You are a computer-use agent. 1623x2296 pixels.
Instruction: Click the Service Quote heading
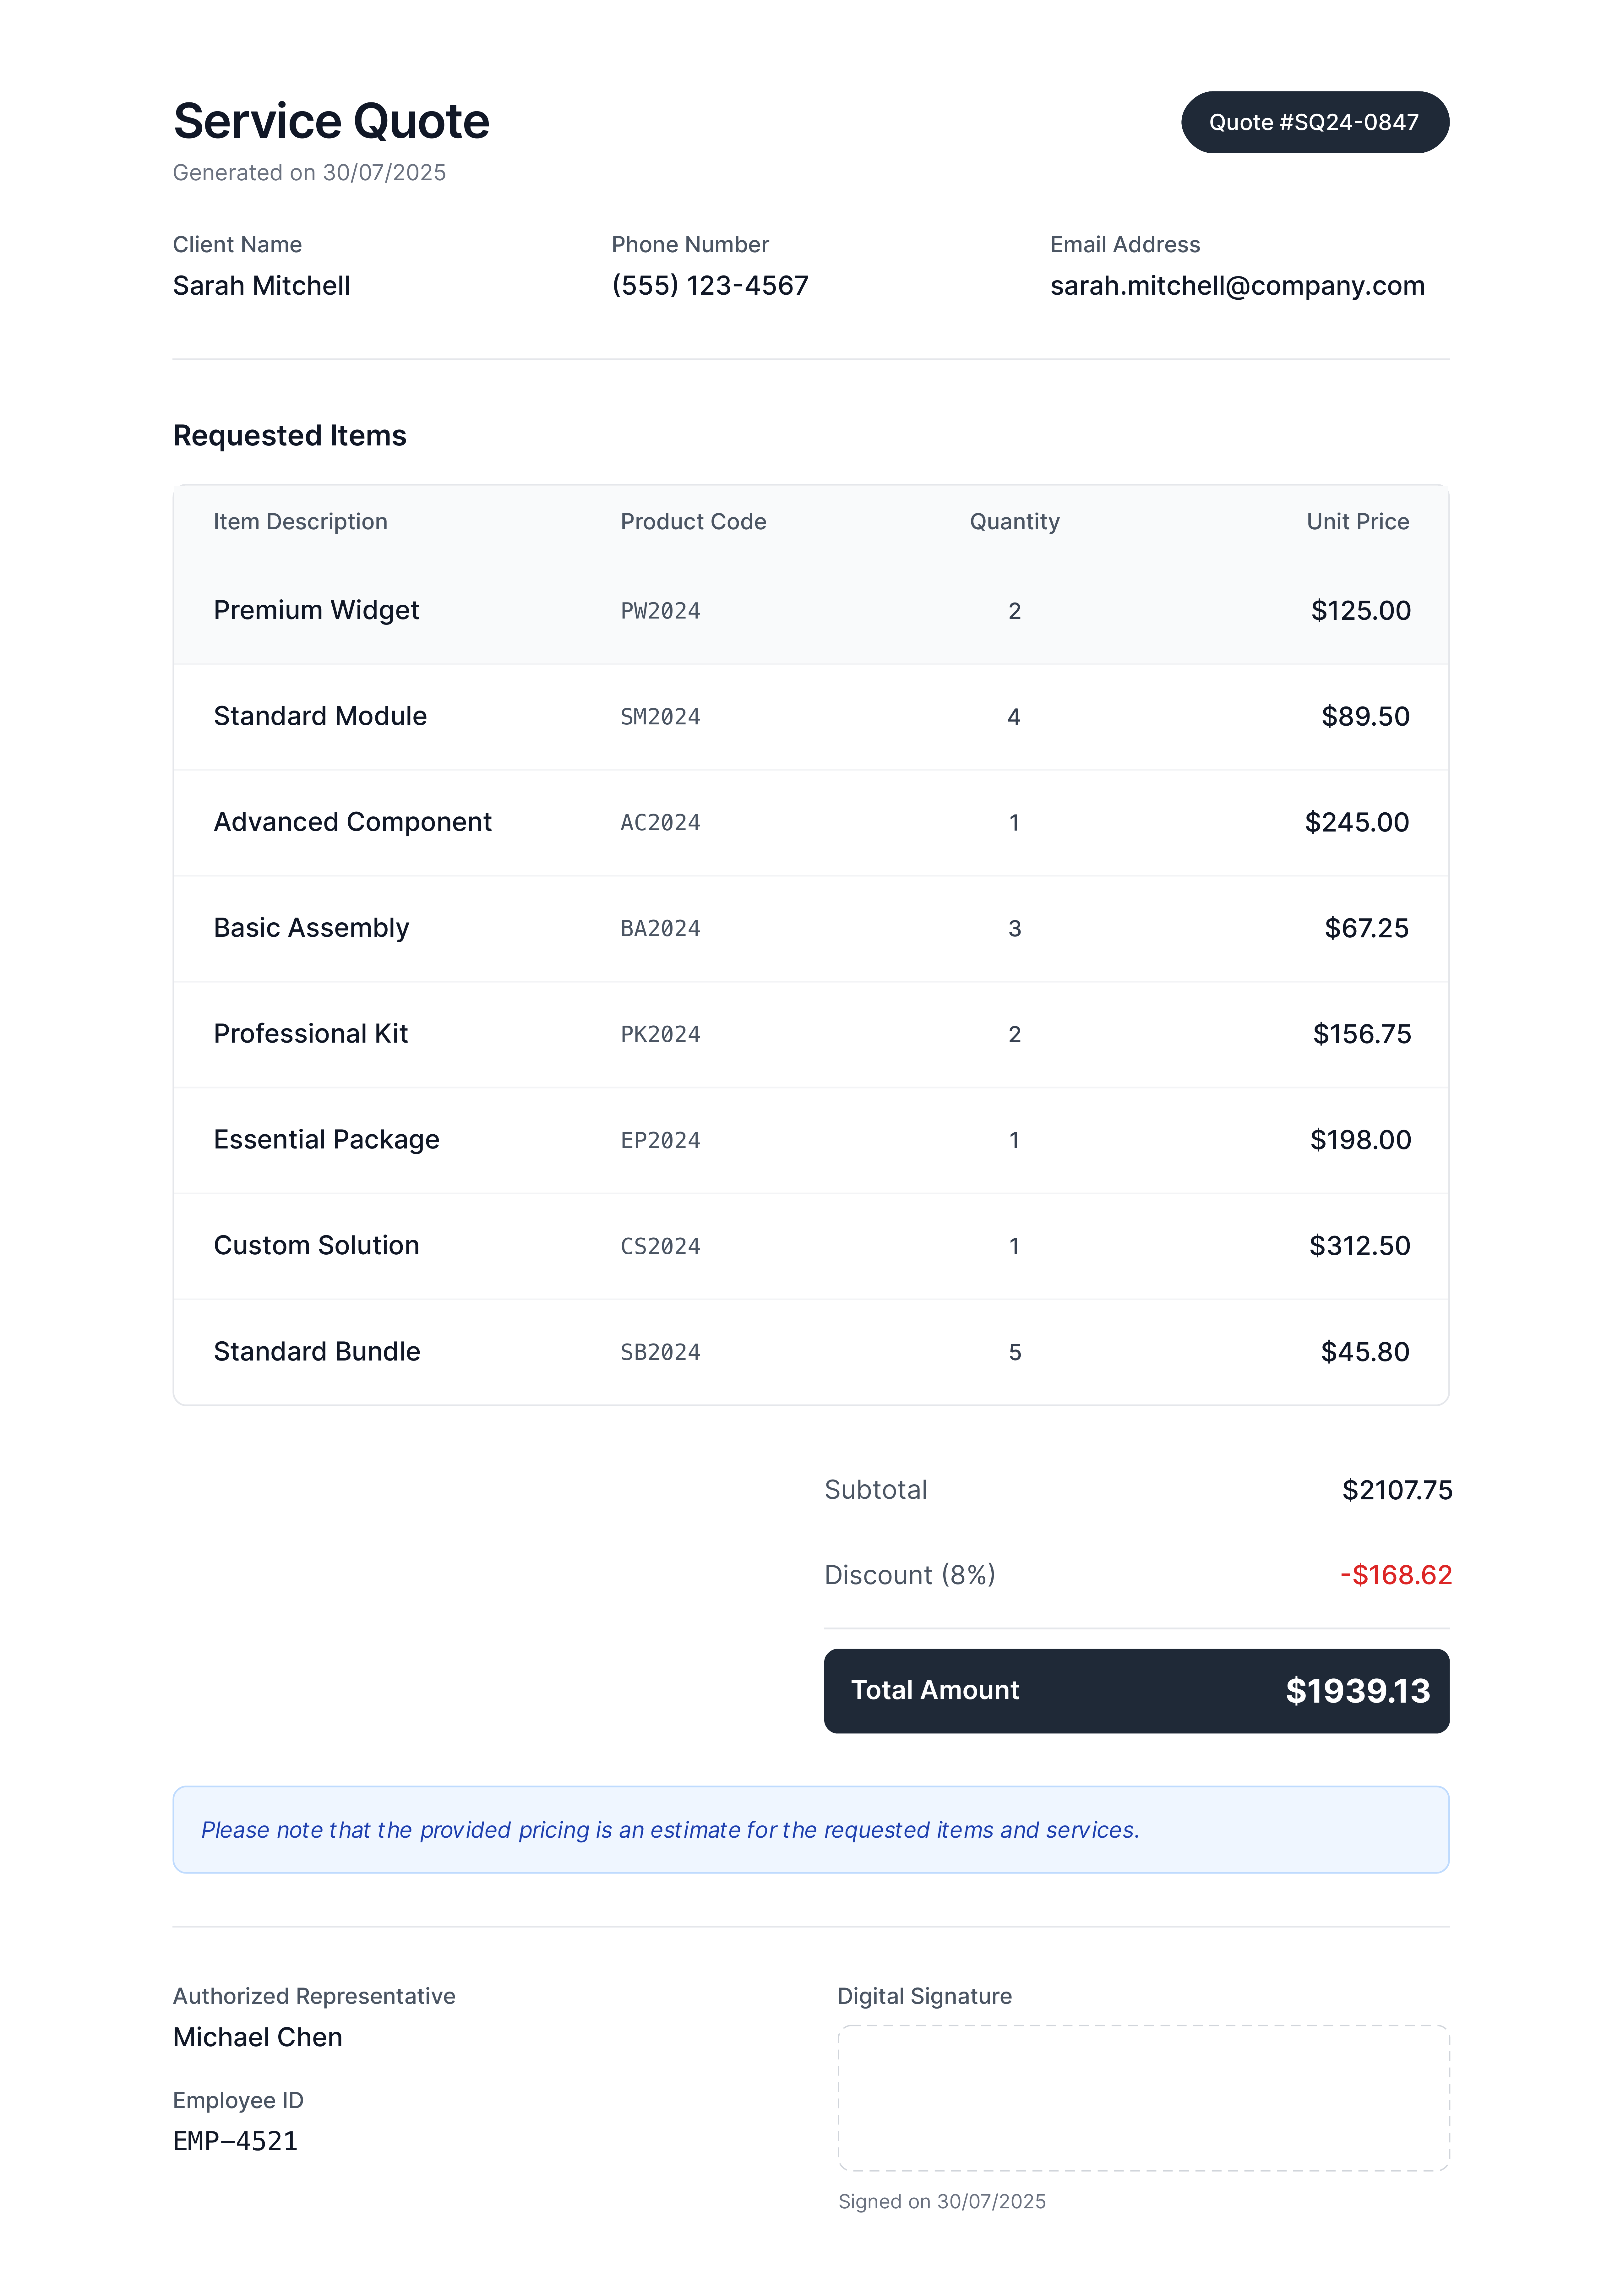pos(331,122)
